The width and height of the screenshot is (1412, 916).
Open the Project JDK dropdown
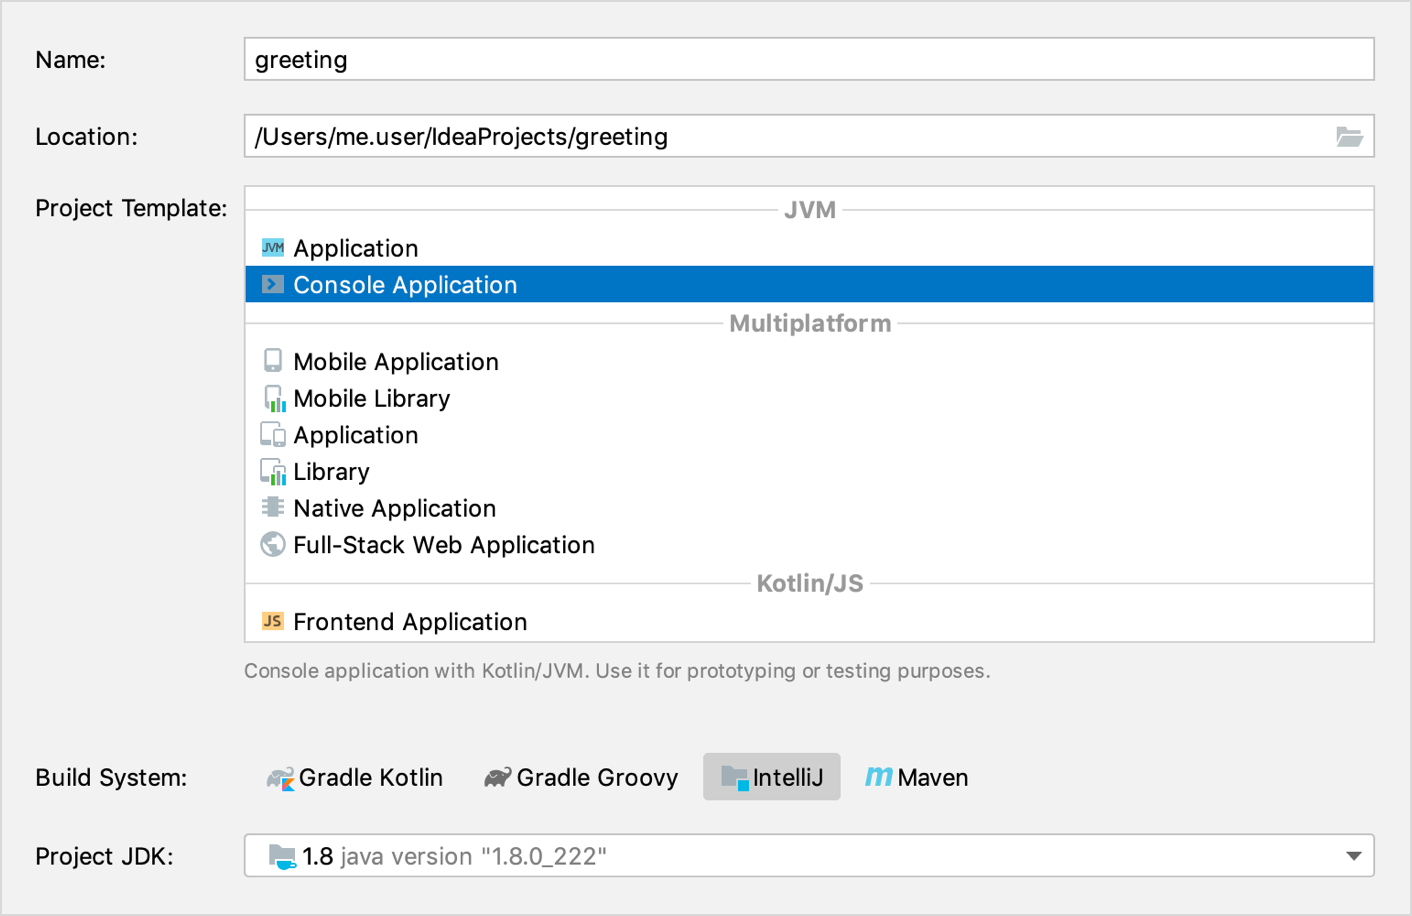810,856
